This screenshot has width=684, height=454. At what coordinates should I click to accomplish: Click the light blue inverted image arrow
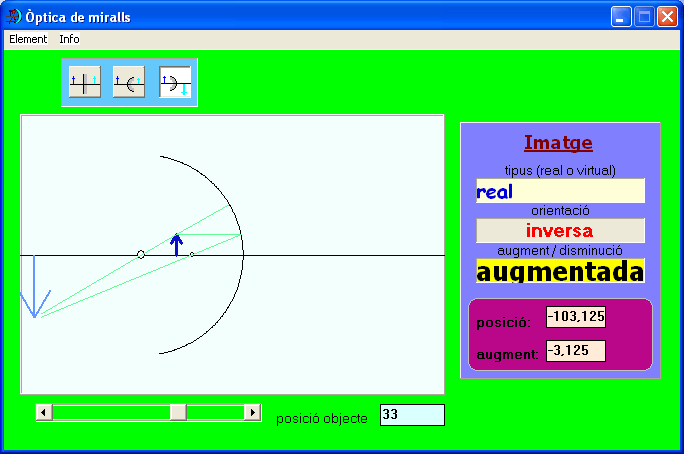(x=34, y=288)
